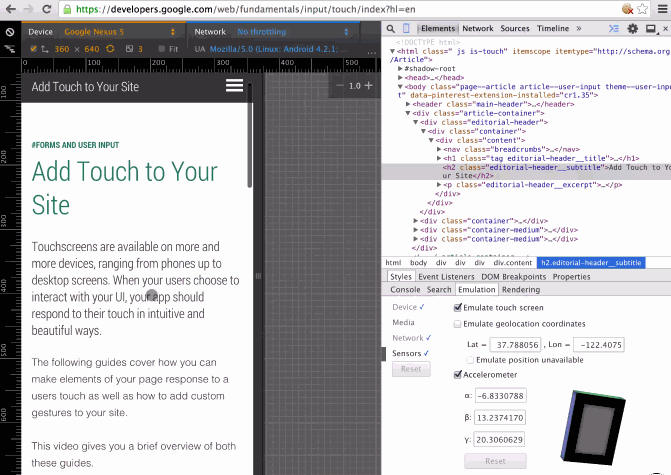Open the Rendering drawer tab
This screenshot has height=475, width=671.
520,290
